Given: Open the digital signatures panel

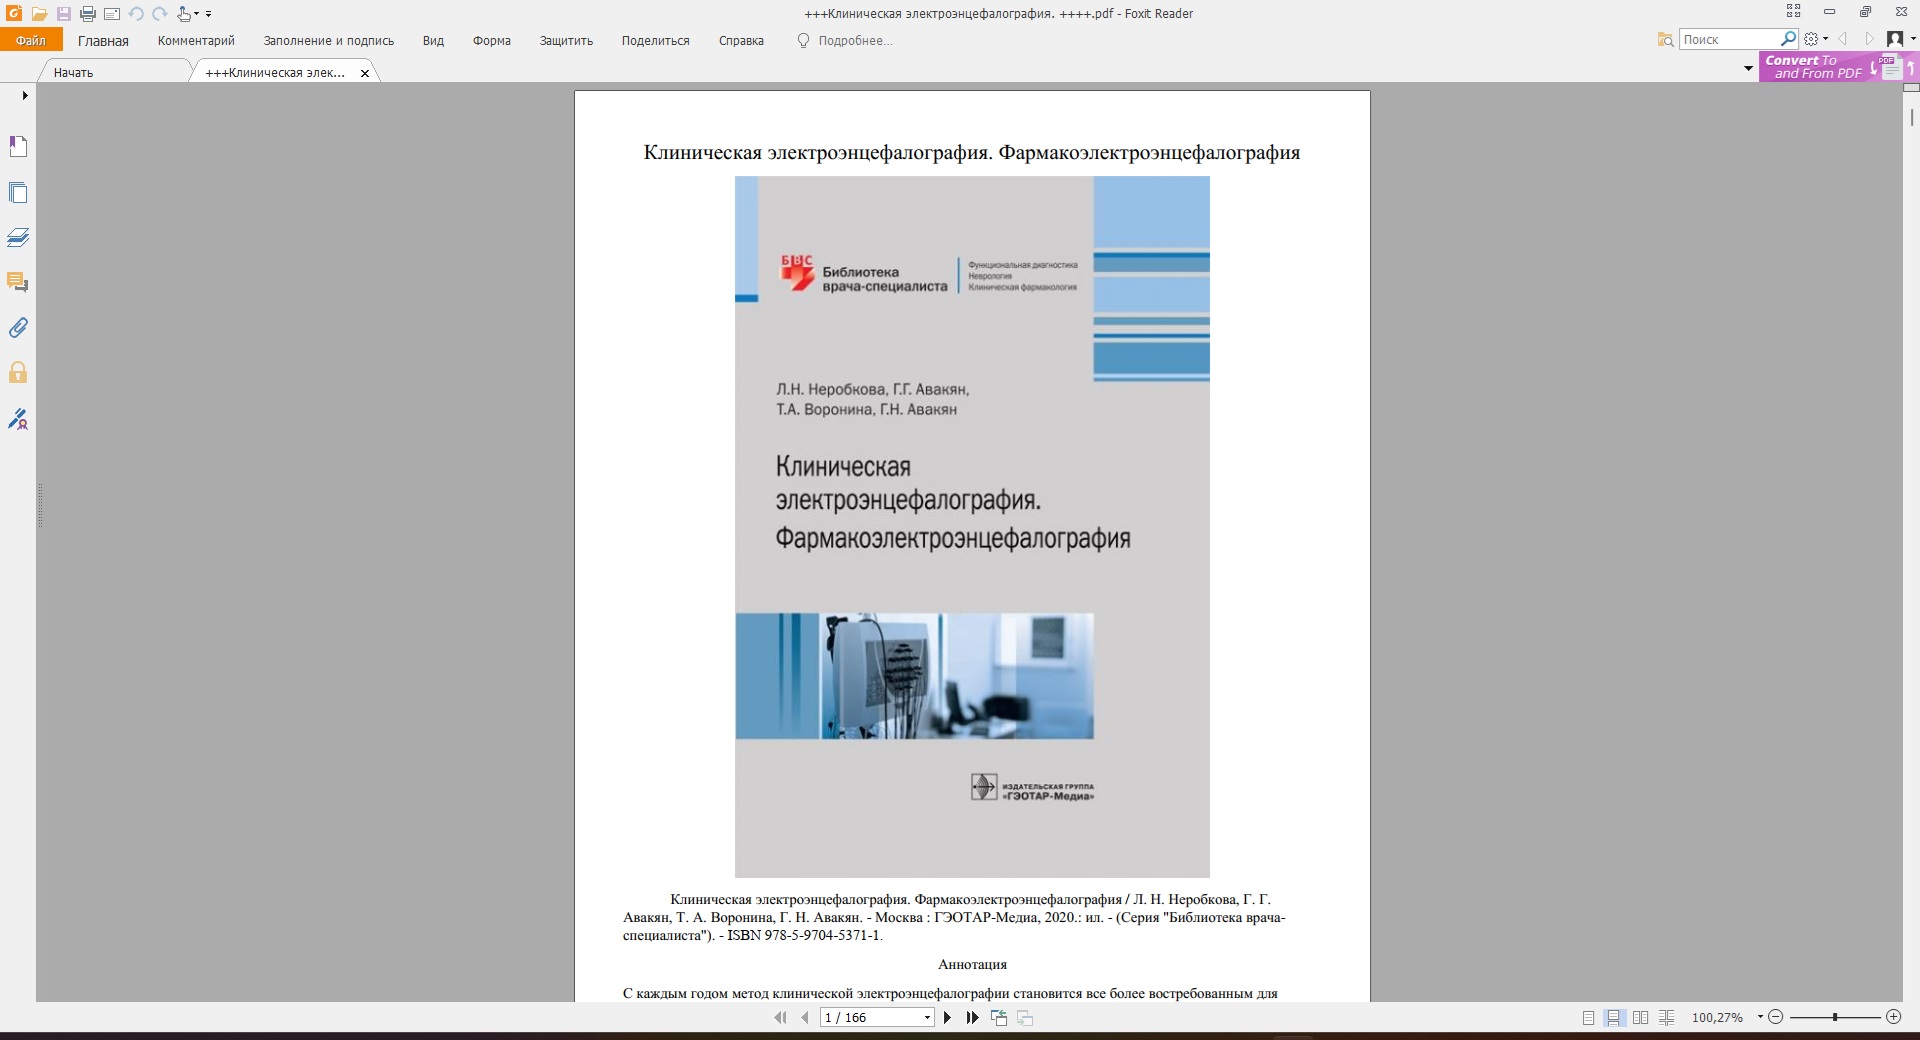Looking at the screenshot, I should coord(18,419).
